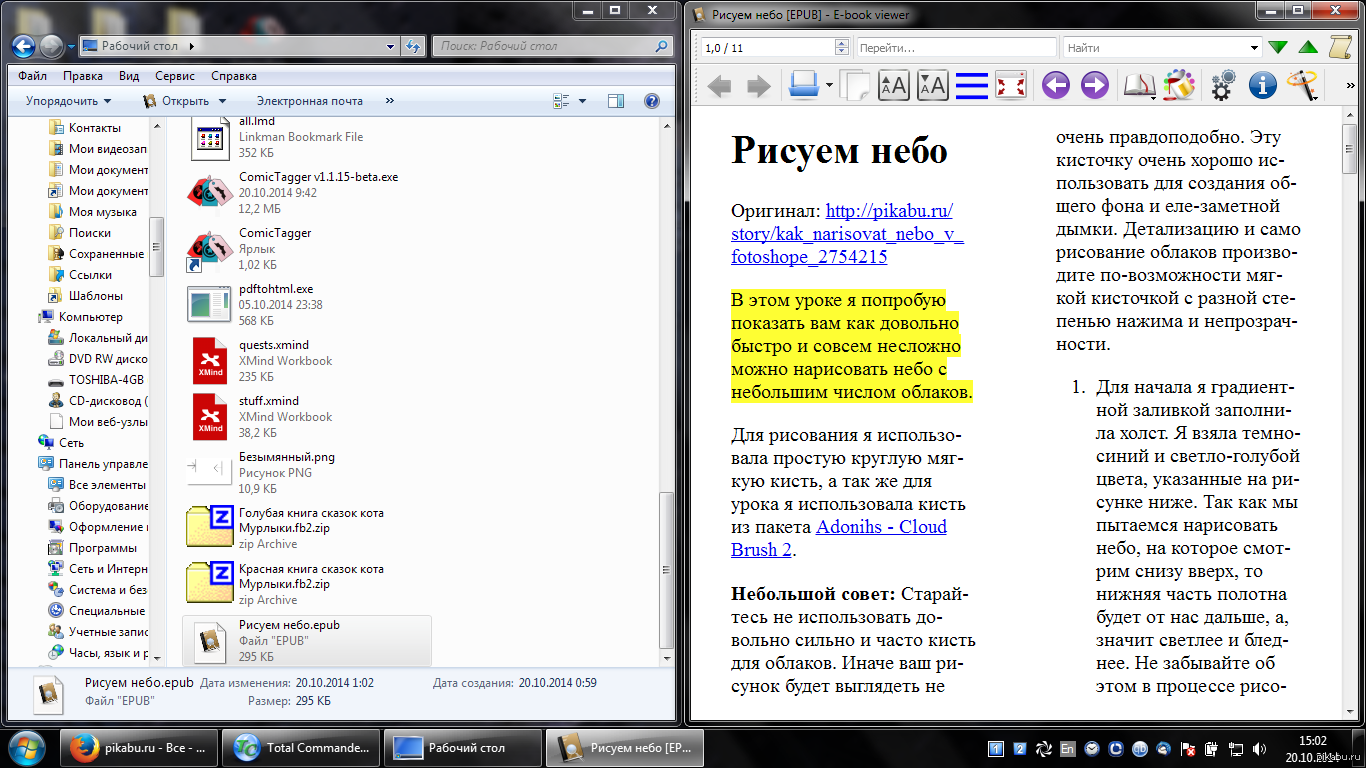Switch to Total Commander taskbar button
This screenshot has width=1366, height=768.
click(301, 747)
